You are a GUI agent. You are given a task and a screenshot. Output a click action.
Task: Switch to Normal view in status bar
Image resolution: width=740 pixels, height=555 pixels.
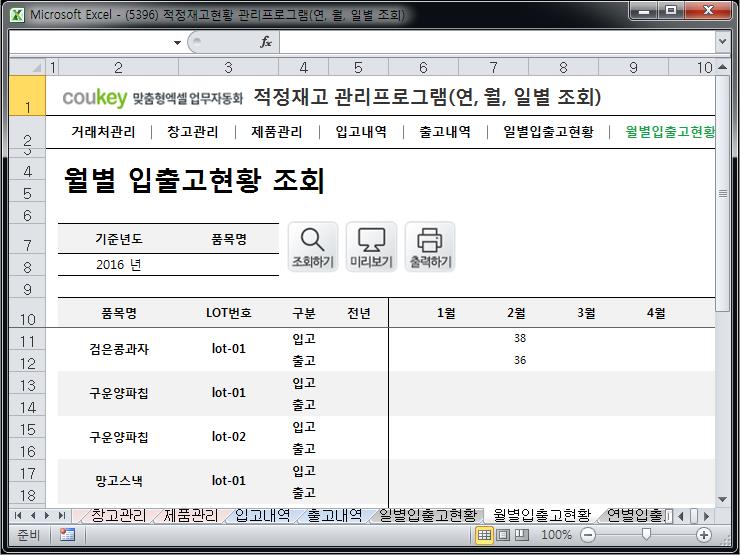[x=484, y=535]
